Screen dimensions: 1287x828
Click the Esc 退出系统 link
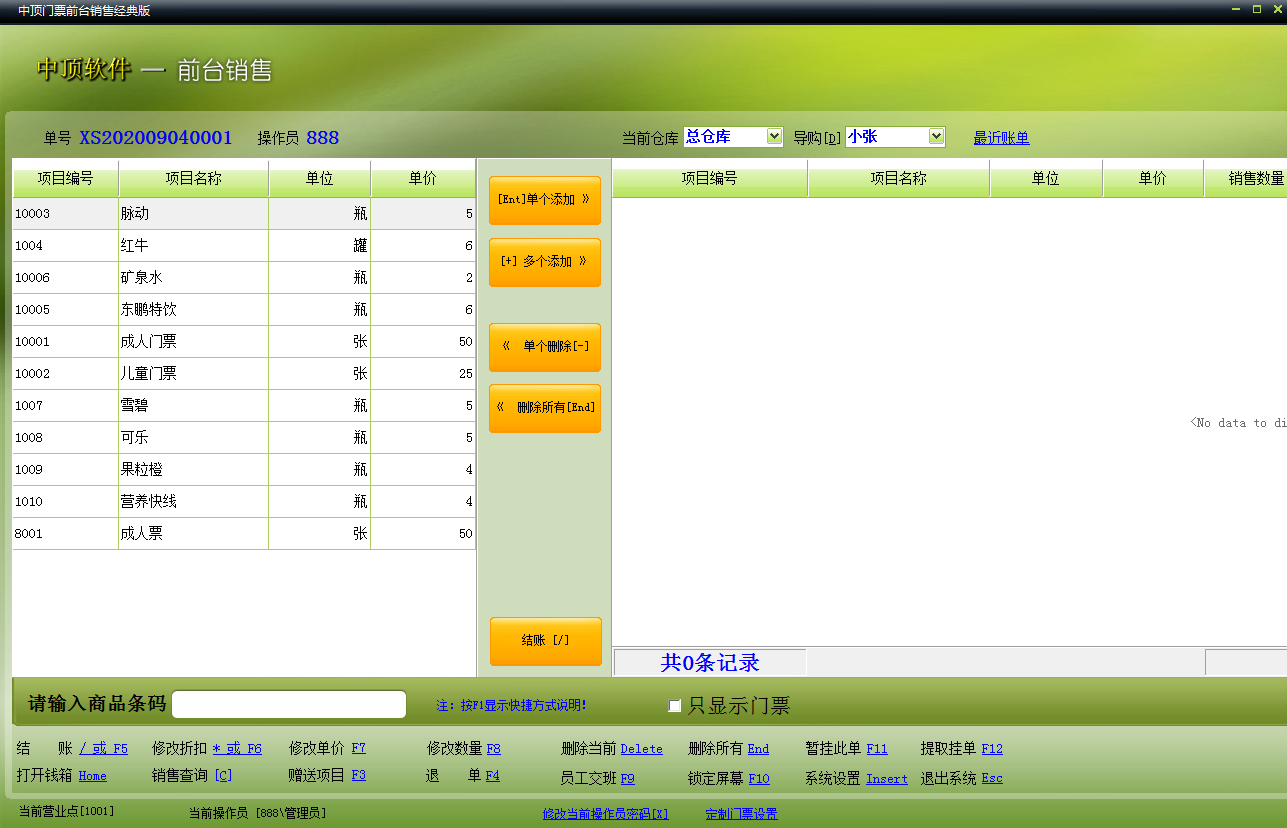[x=992, y=778]
